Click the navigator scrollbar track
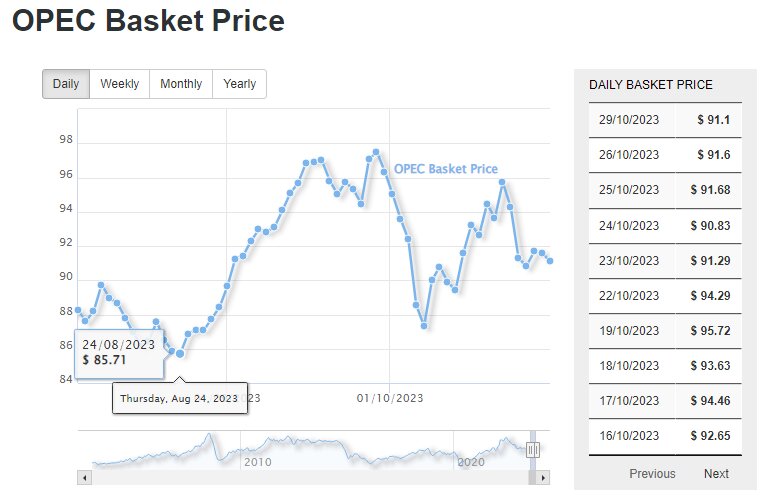The width and height of the screenshot is (771, 498). coord(300,478)
